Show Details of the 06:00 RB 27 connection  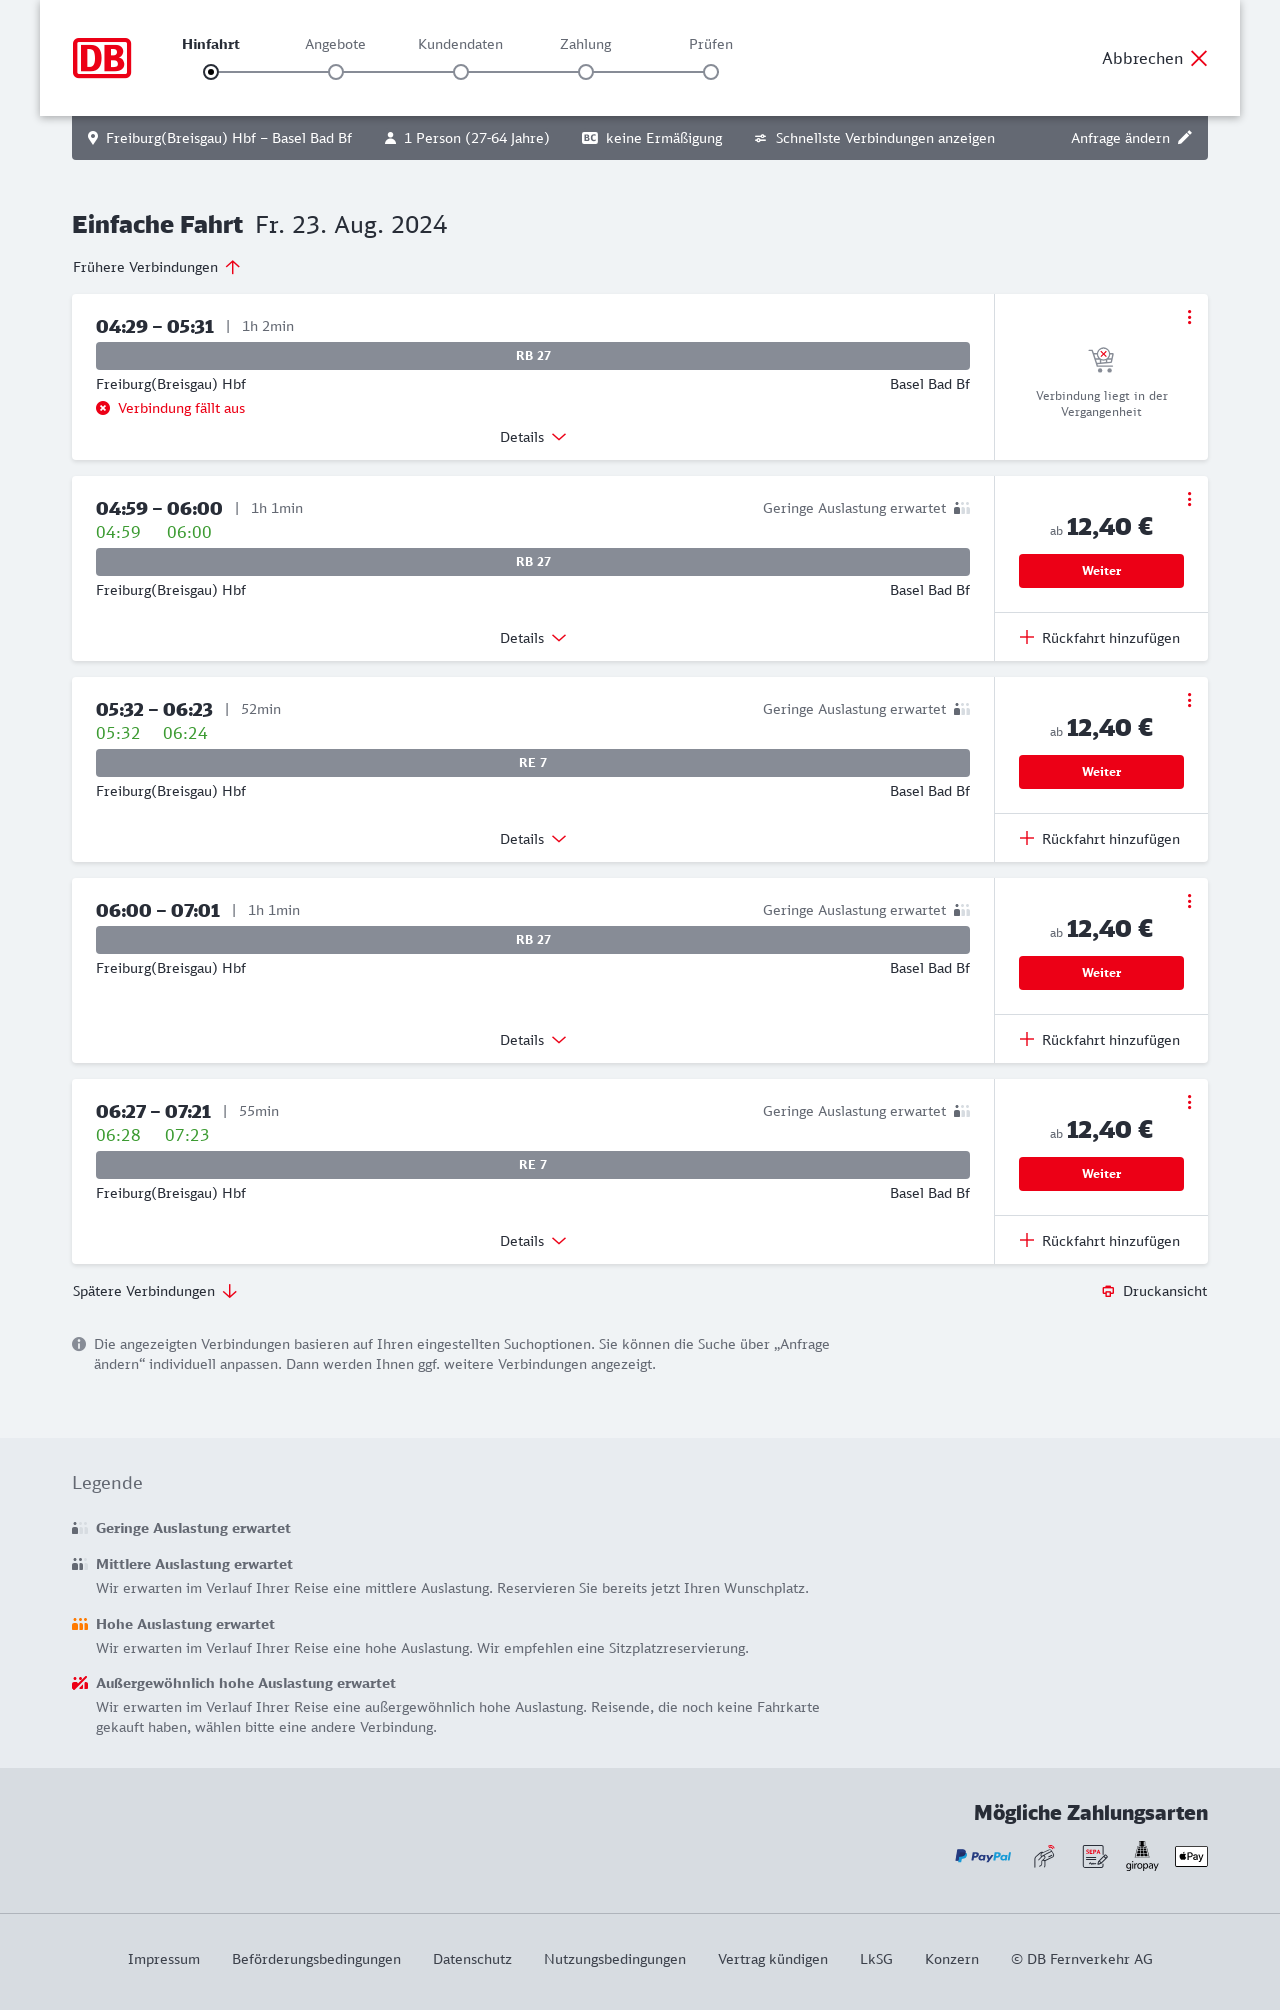coord(533,1040)
